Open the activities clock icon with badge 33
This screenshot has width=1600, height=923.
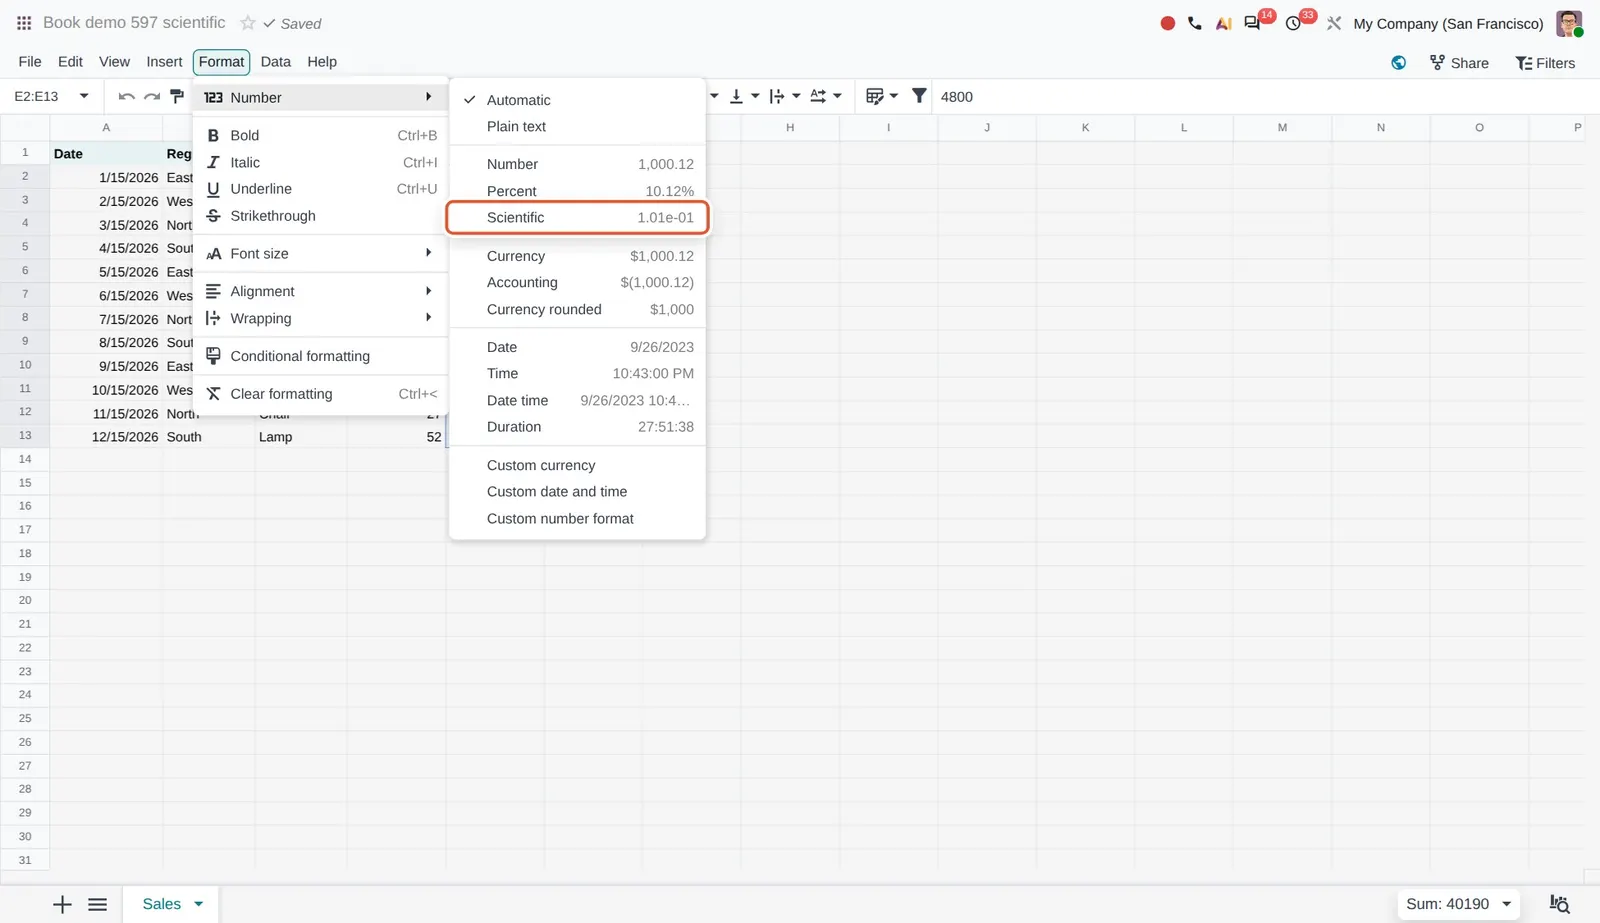(x=1294, y=23)
